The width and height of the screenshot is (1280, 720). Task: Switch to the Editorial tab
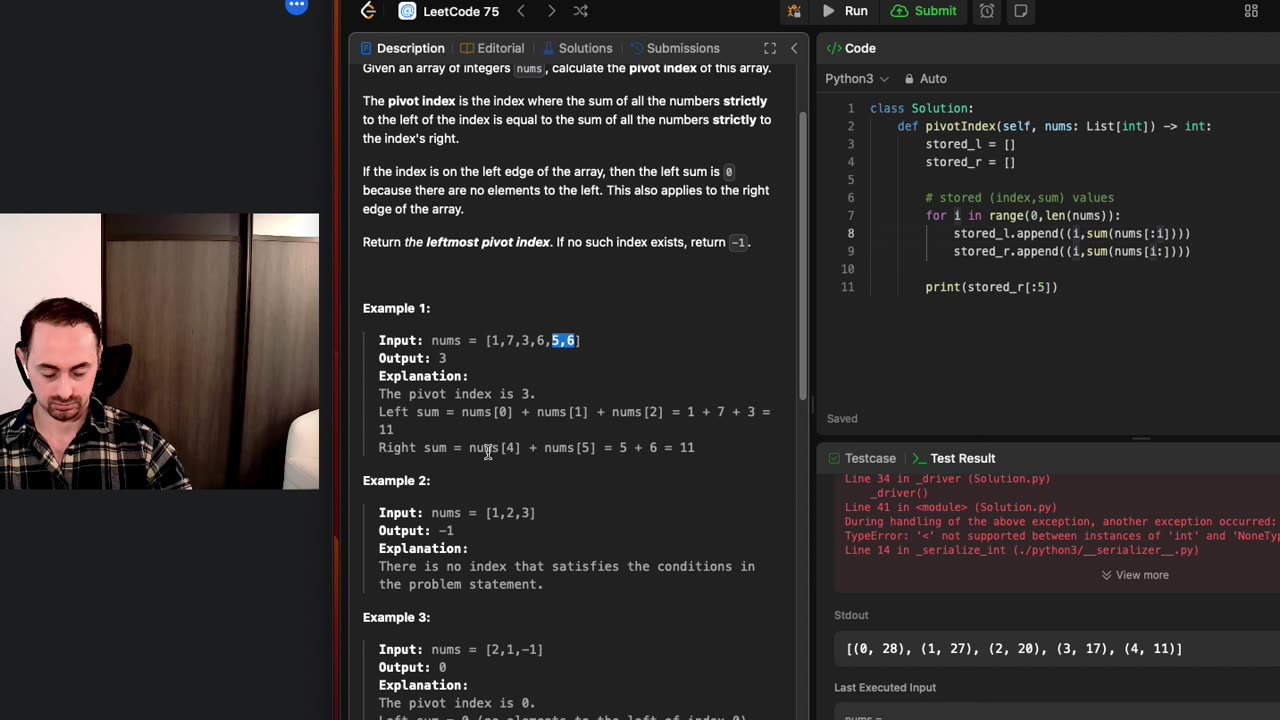tap(492, 48)
